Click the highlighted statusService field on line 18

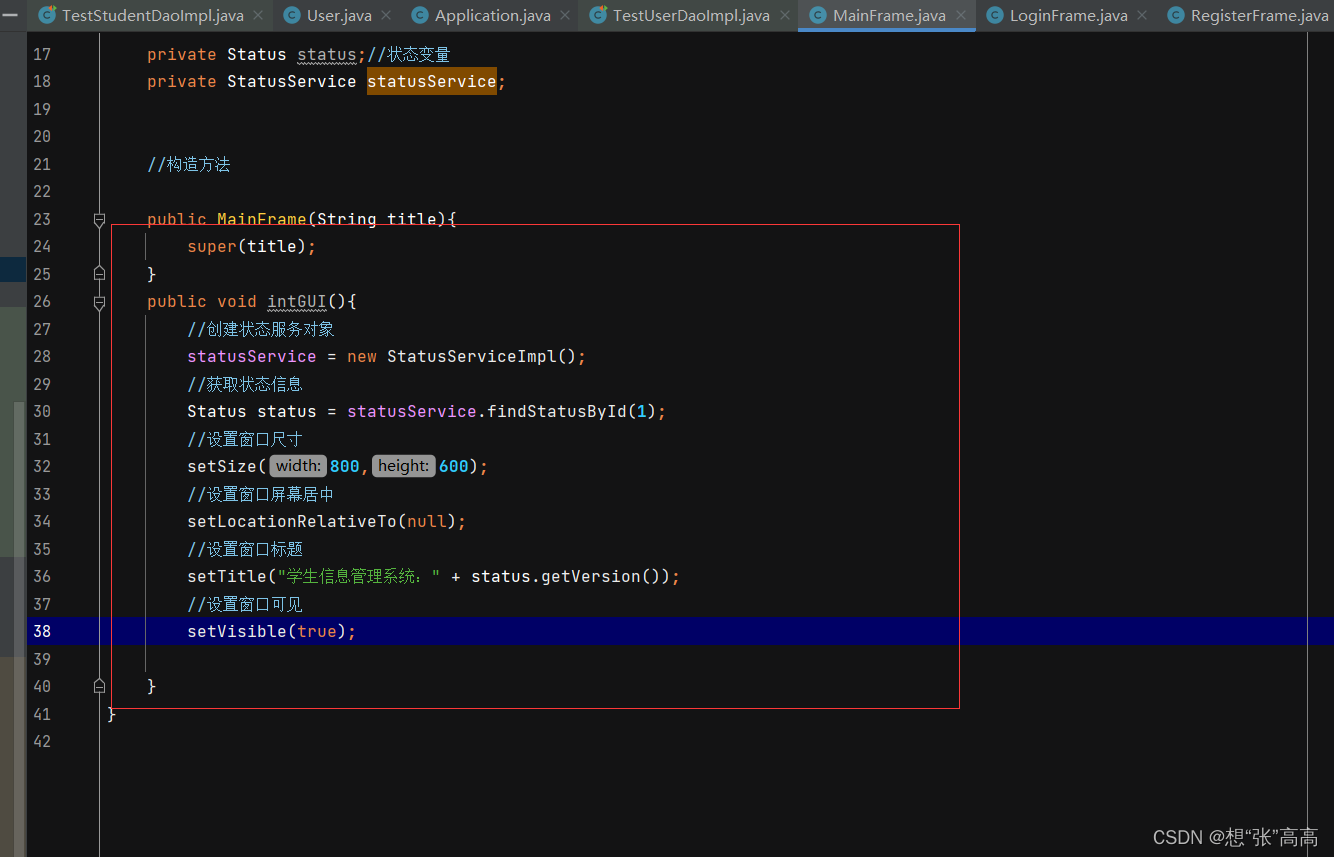pyautogui.click(x=432, y=82)
